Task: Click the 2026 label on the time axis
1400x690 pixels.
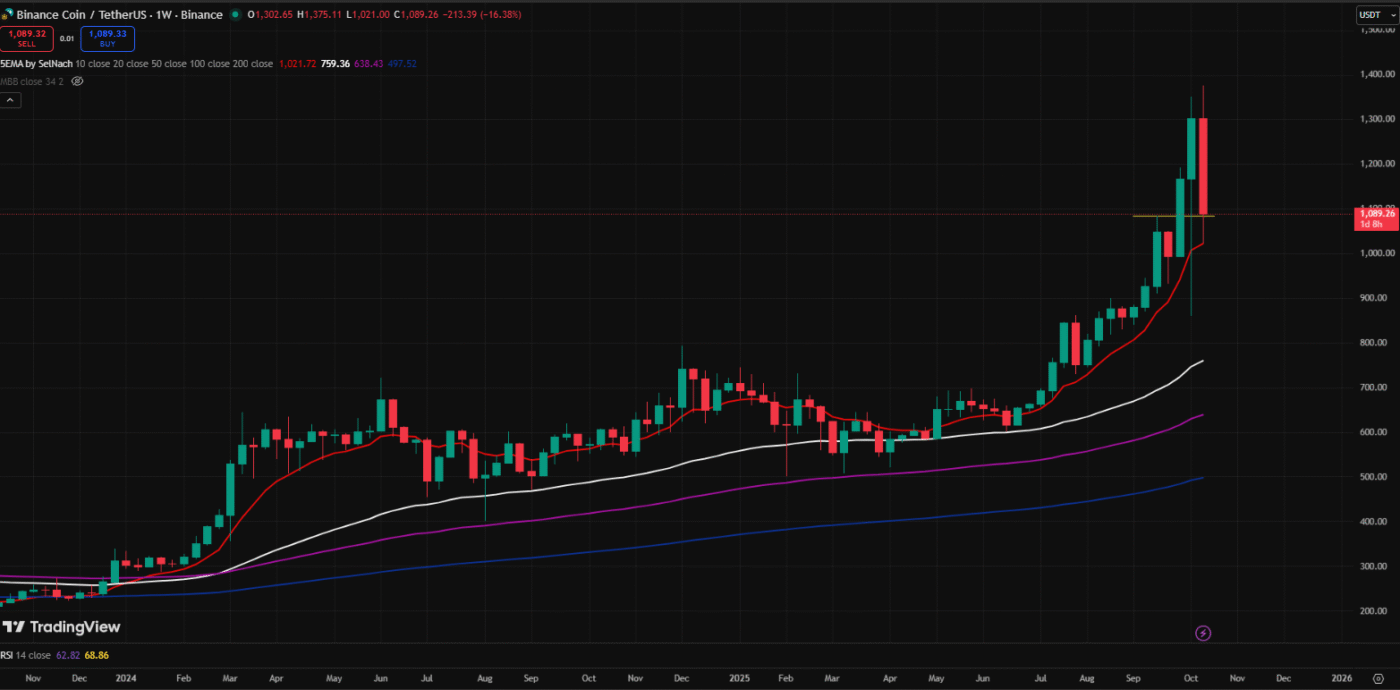Action: (x=1343, y=677)
